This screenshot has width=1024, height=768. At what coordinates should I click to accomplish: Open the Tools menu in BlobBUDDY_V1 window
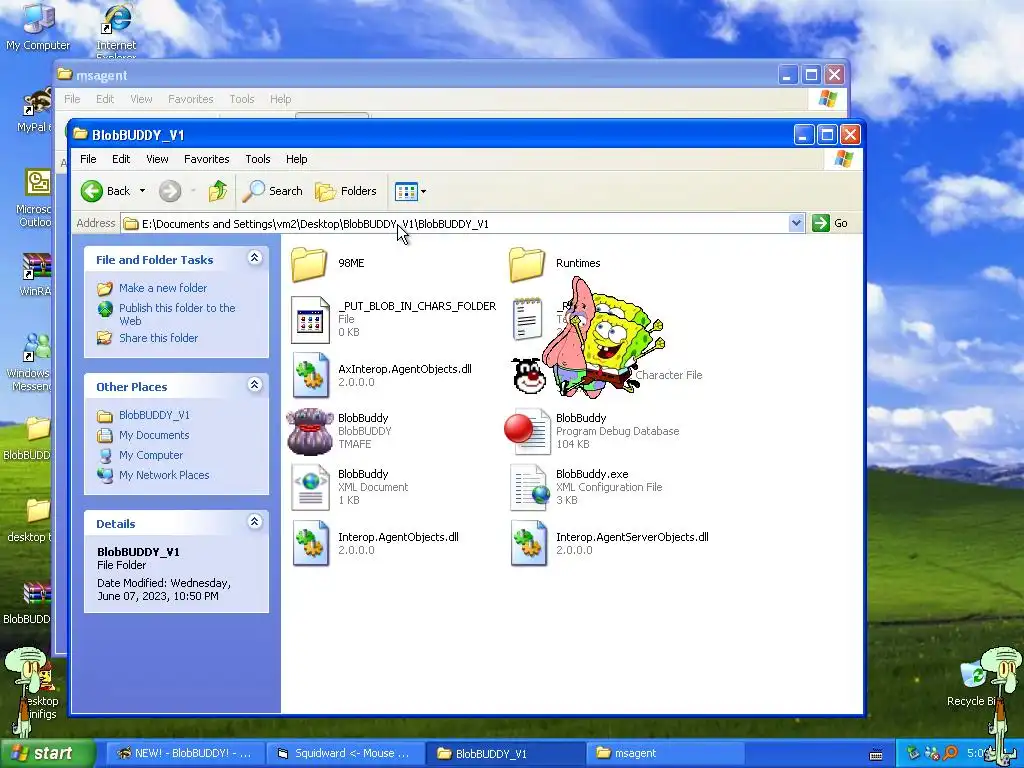[257, 159]
